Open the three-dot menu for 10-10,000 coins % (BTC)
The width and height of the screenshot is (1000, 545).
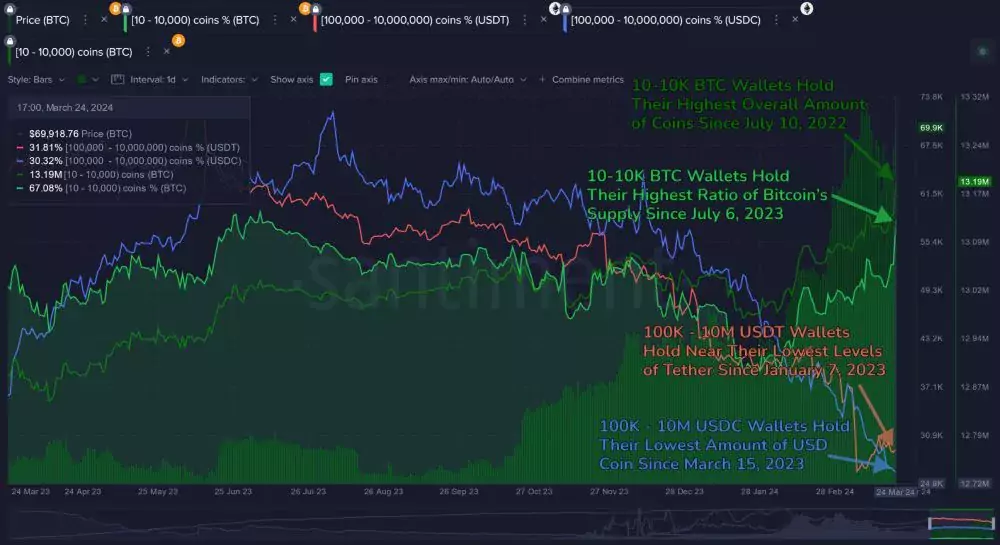pyautogui.click(x=275, y=20)
